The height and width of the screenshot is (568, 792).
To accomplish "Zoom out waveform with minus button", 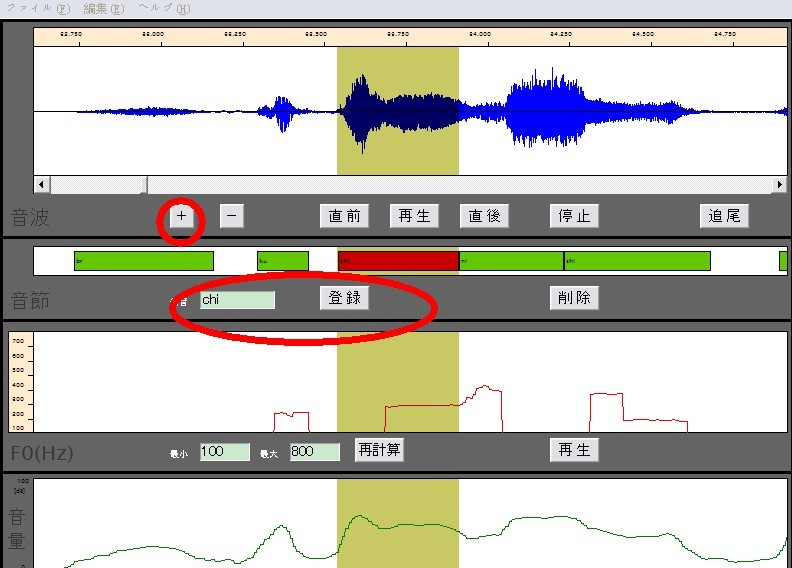I will click(x=232, y=216).
